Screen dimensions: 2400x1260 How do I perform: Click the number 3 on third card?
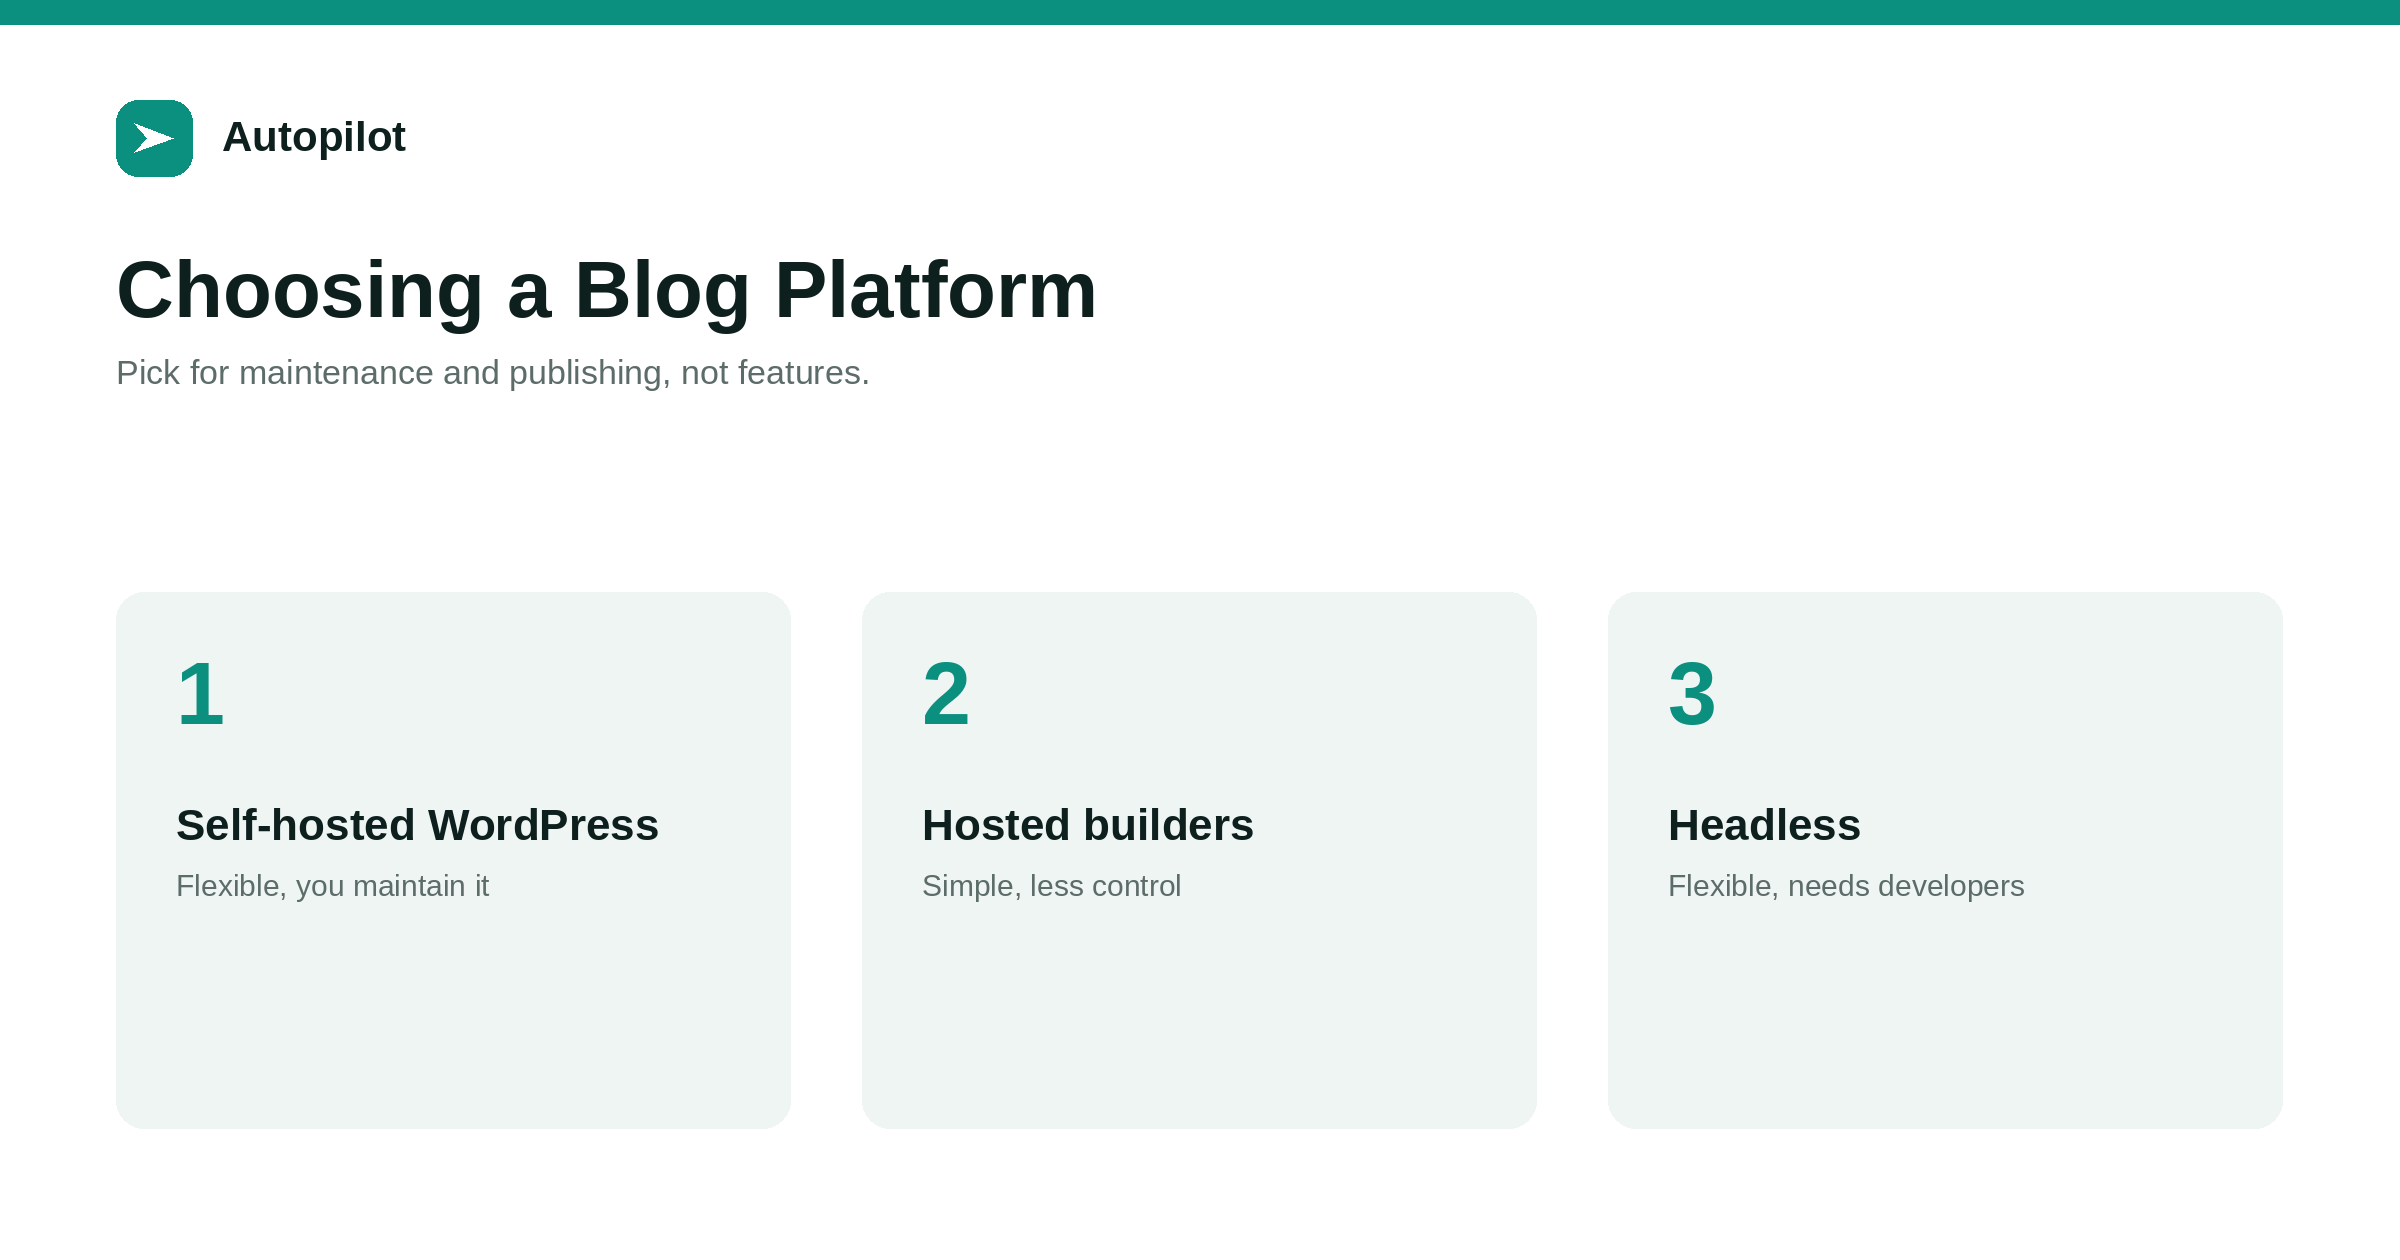click(x=1692, y=693)
